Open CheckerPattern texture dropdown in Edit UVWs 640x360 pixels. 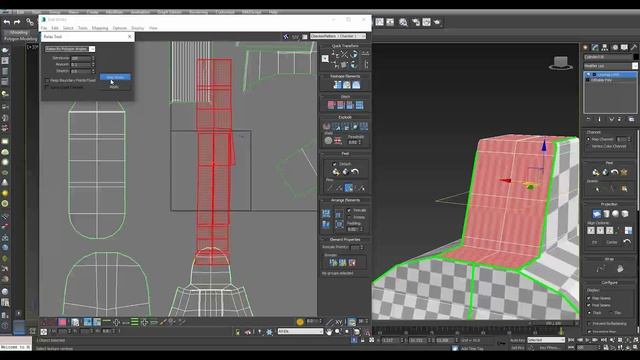click(x=338, y=36)
